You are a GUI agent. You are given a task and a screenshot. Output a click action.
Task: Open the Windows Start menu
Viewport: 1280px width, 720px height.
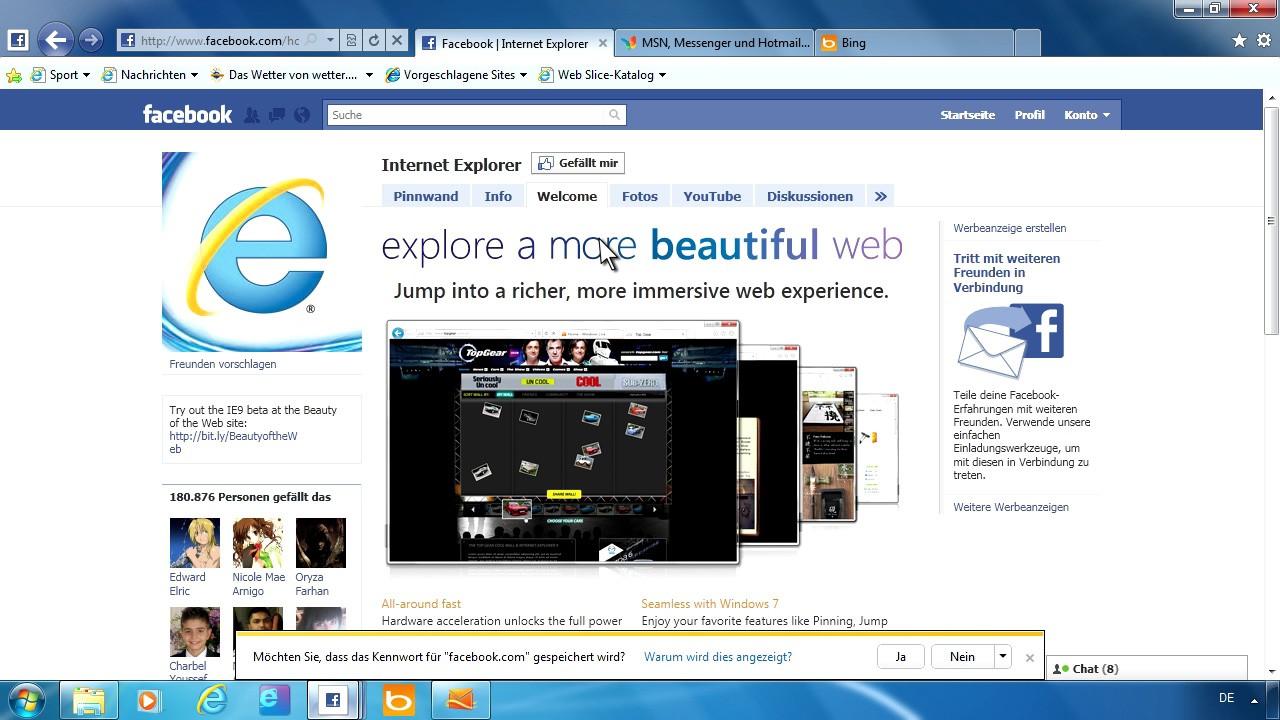coord(27,699)
